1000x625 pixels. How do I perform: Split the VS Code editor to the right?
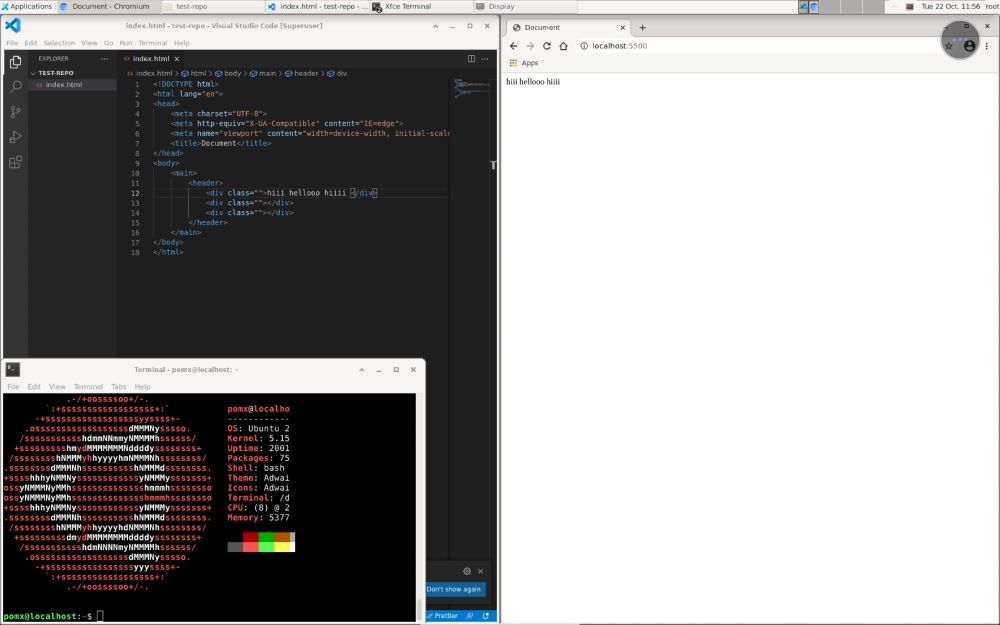471,59
